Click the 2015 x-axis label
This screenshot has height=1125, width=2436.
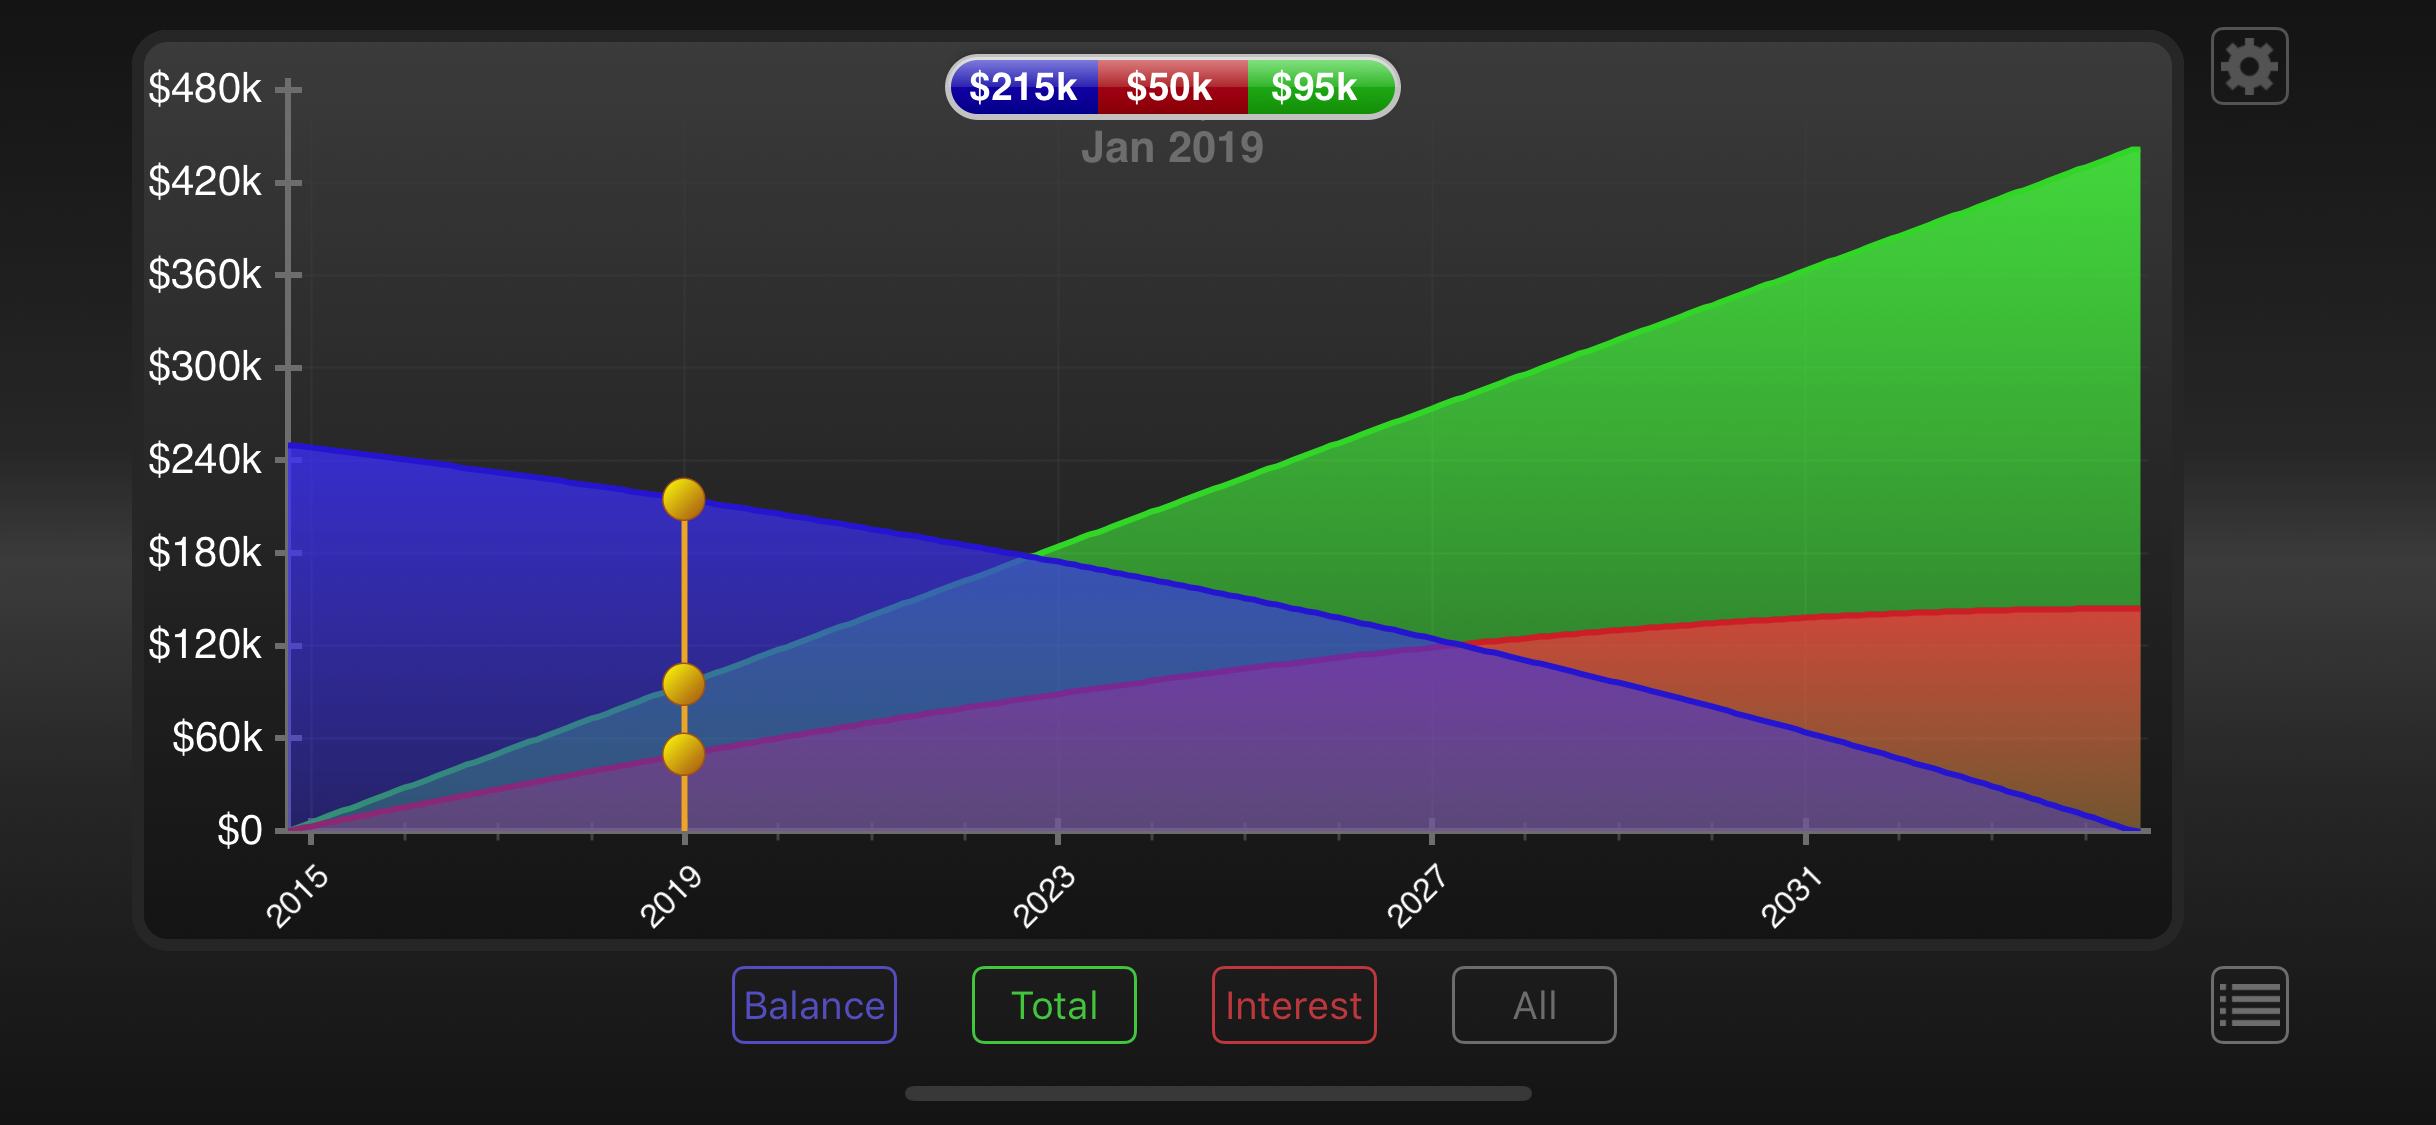[x=297, y=896]
